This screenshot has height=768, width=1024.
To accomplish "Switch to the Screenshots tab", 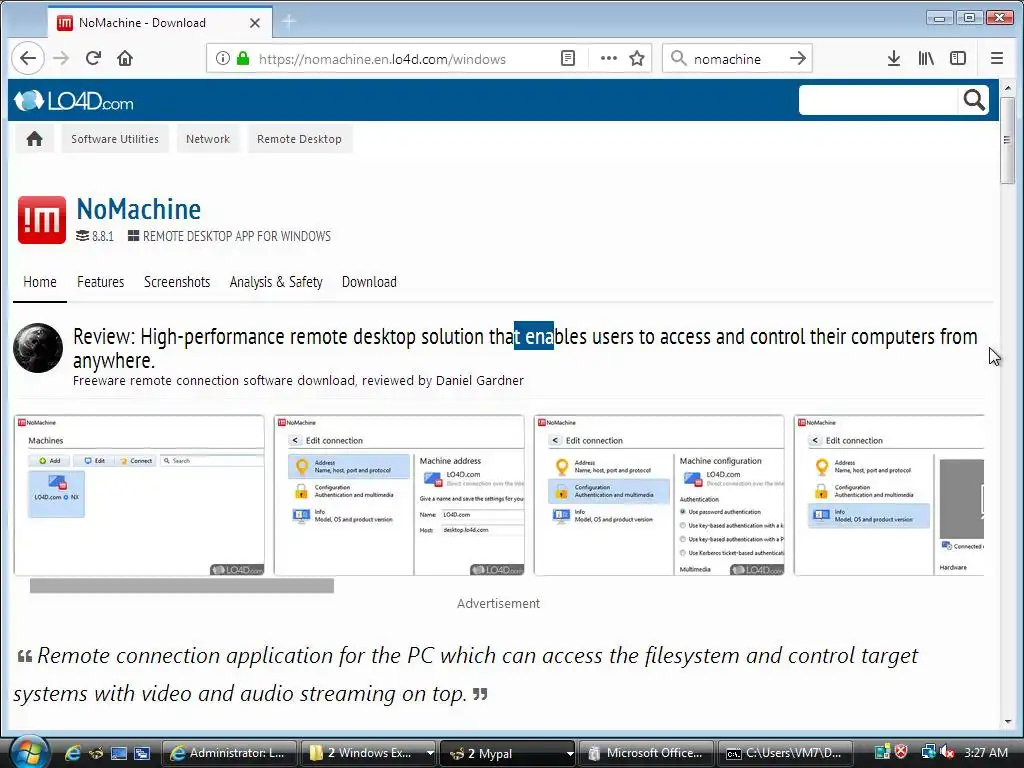I will coord(177,282).
